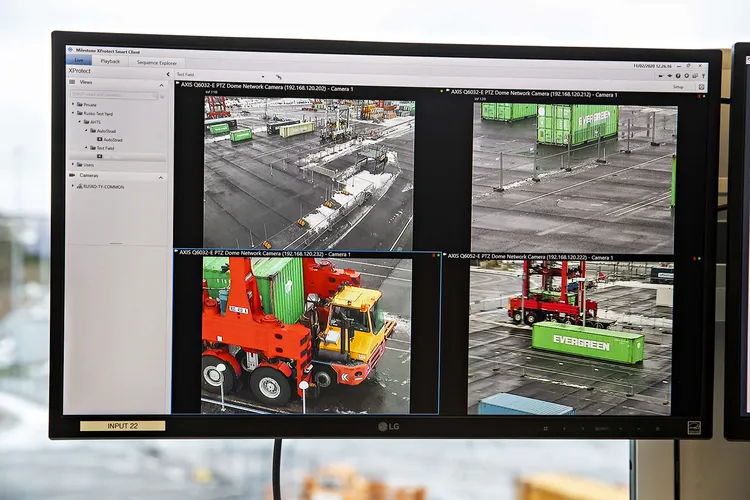Select the top-left yard camera feed
Viewport: 750px width, 500px height.
point(308,172)
